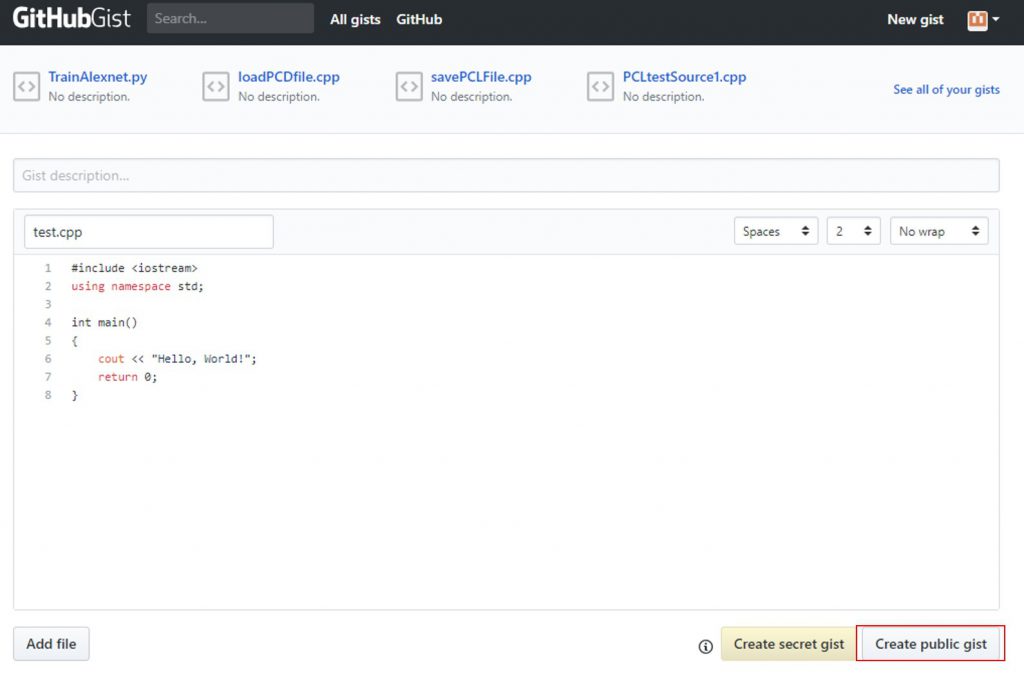Image resolution: width=1024 pixels, height=685 pixels.
Task: Open See all of your gists link
Action: click(946, 89)
